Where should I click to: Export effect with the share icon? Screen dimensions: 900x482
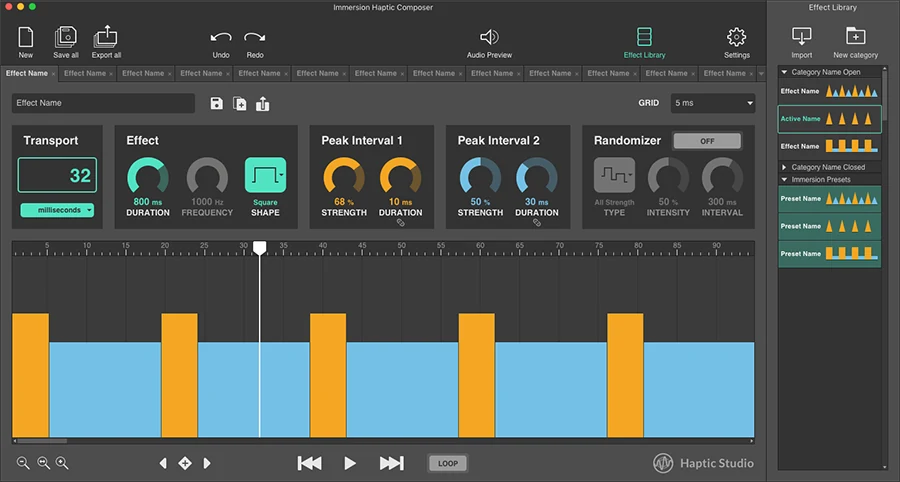(x=262, y=103)
